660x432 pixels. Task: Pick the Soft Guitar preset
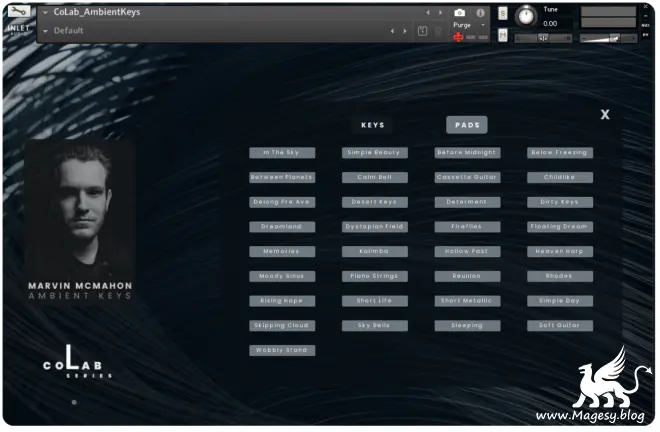(559, 325)
